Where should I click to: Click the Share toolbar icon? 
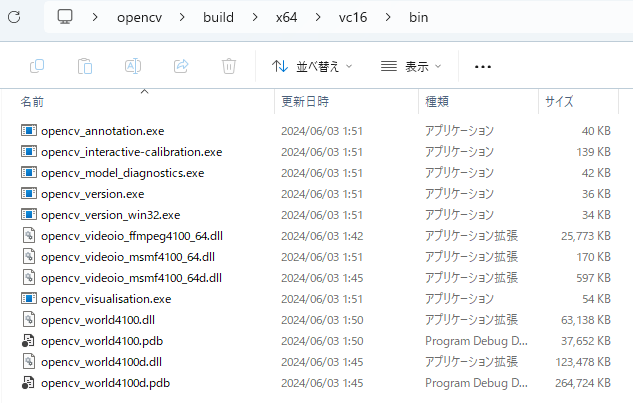point(181,66)
